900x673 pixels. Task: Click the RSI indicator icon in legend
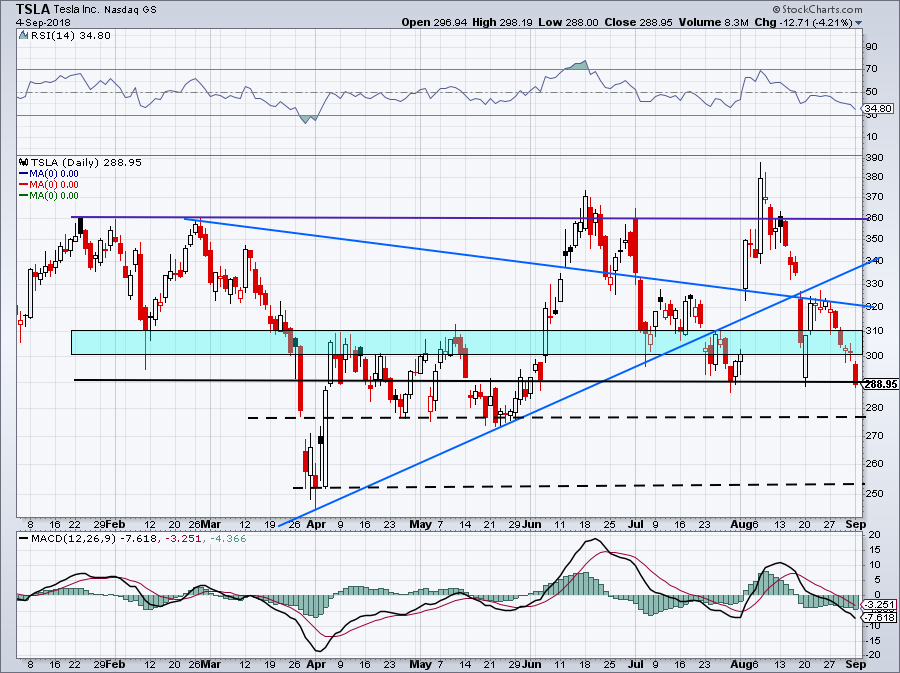[24, 35]
